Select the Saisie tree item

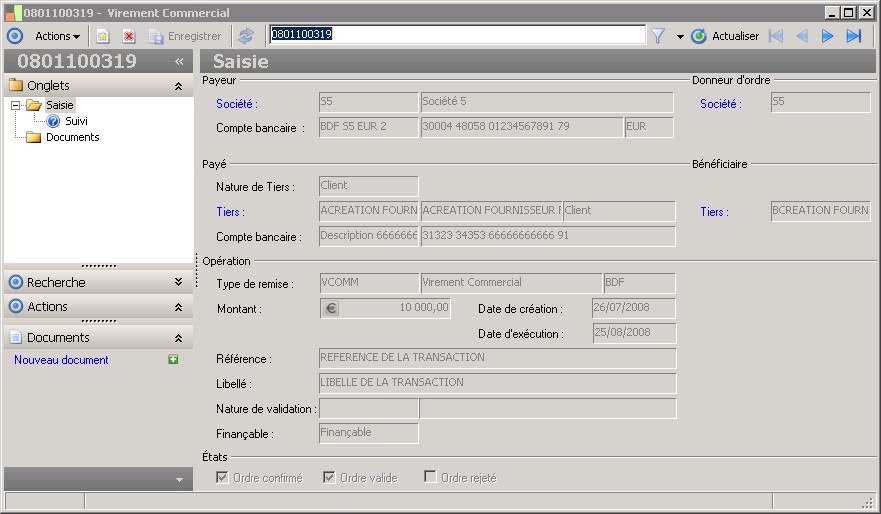pos(60,105)
